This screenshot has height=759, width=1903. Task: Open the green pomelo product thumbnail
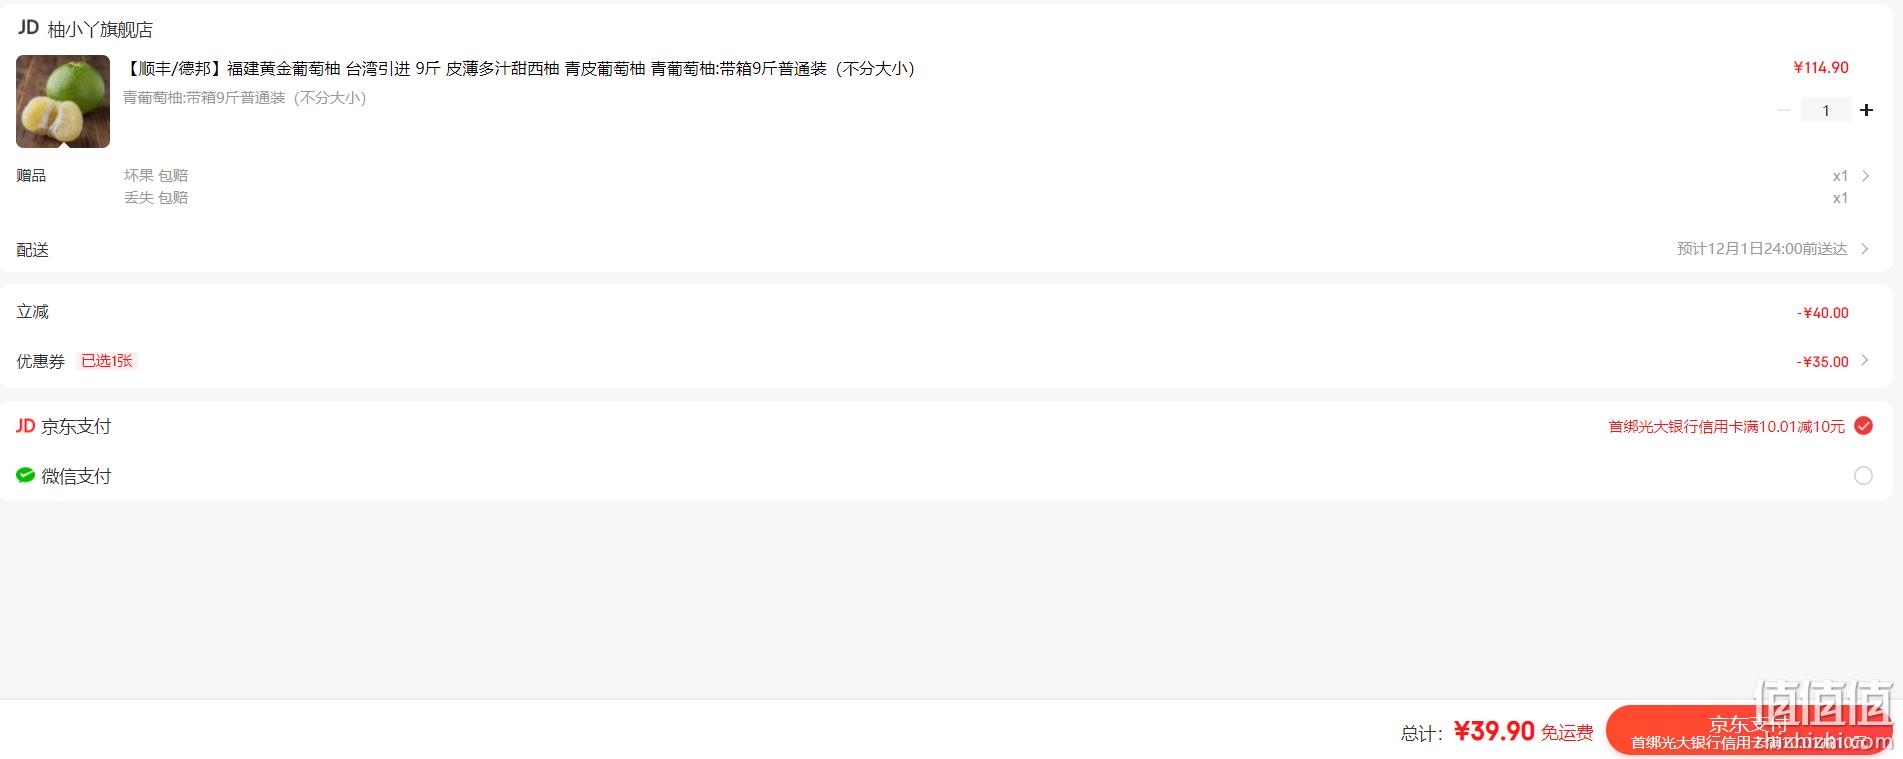63,102
